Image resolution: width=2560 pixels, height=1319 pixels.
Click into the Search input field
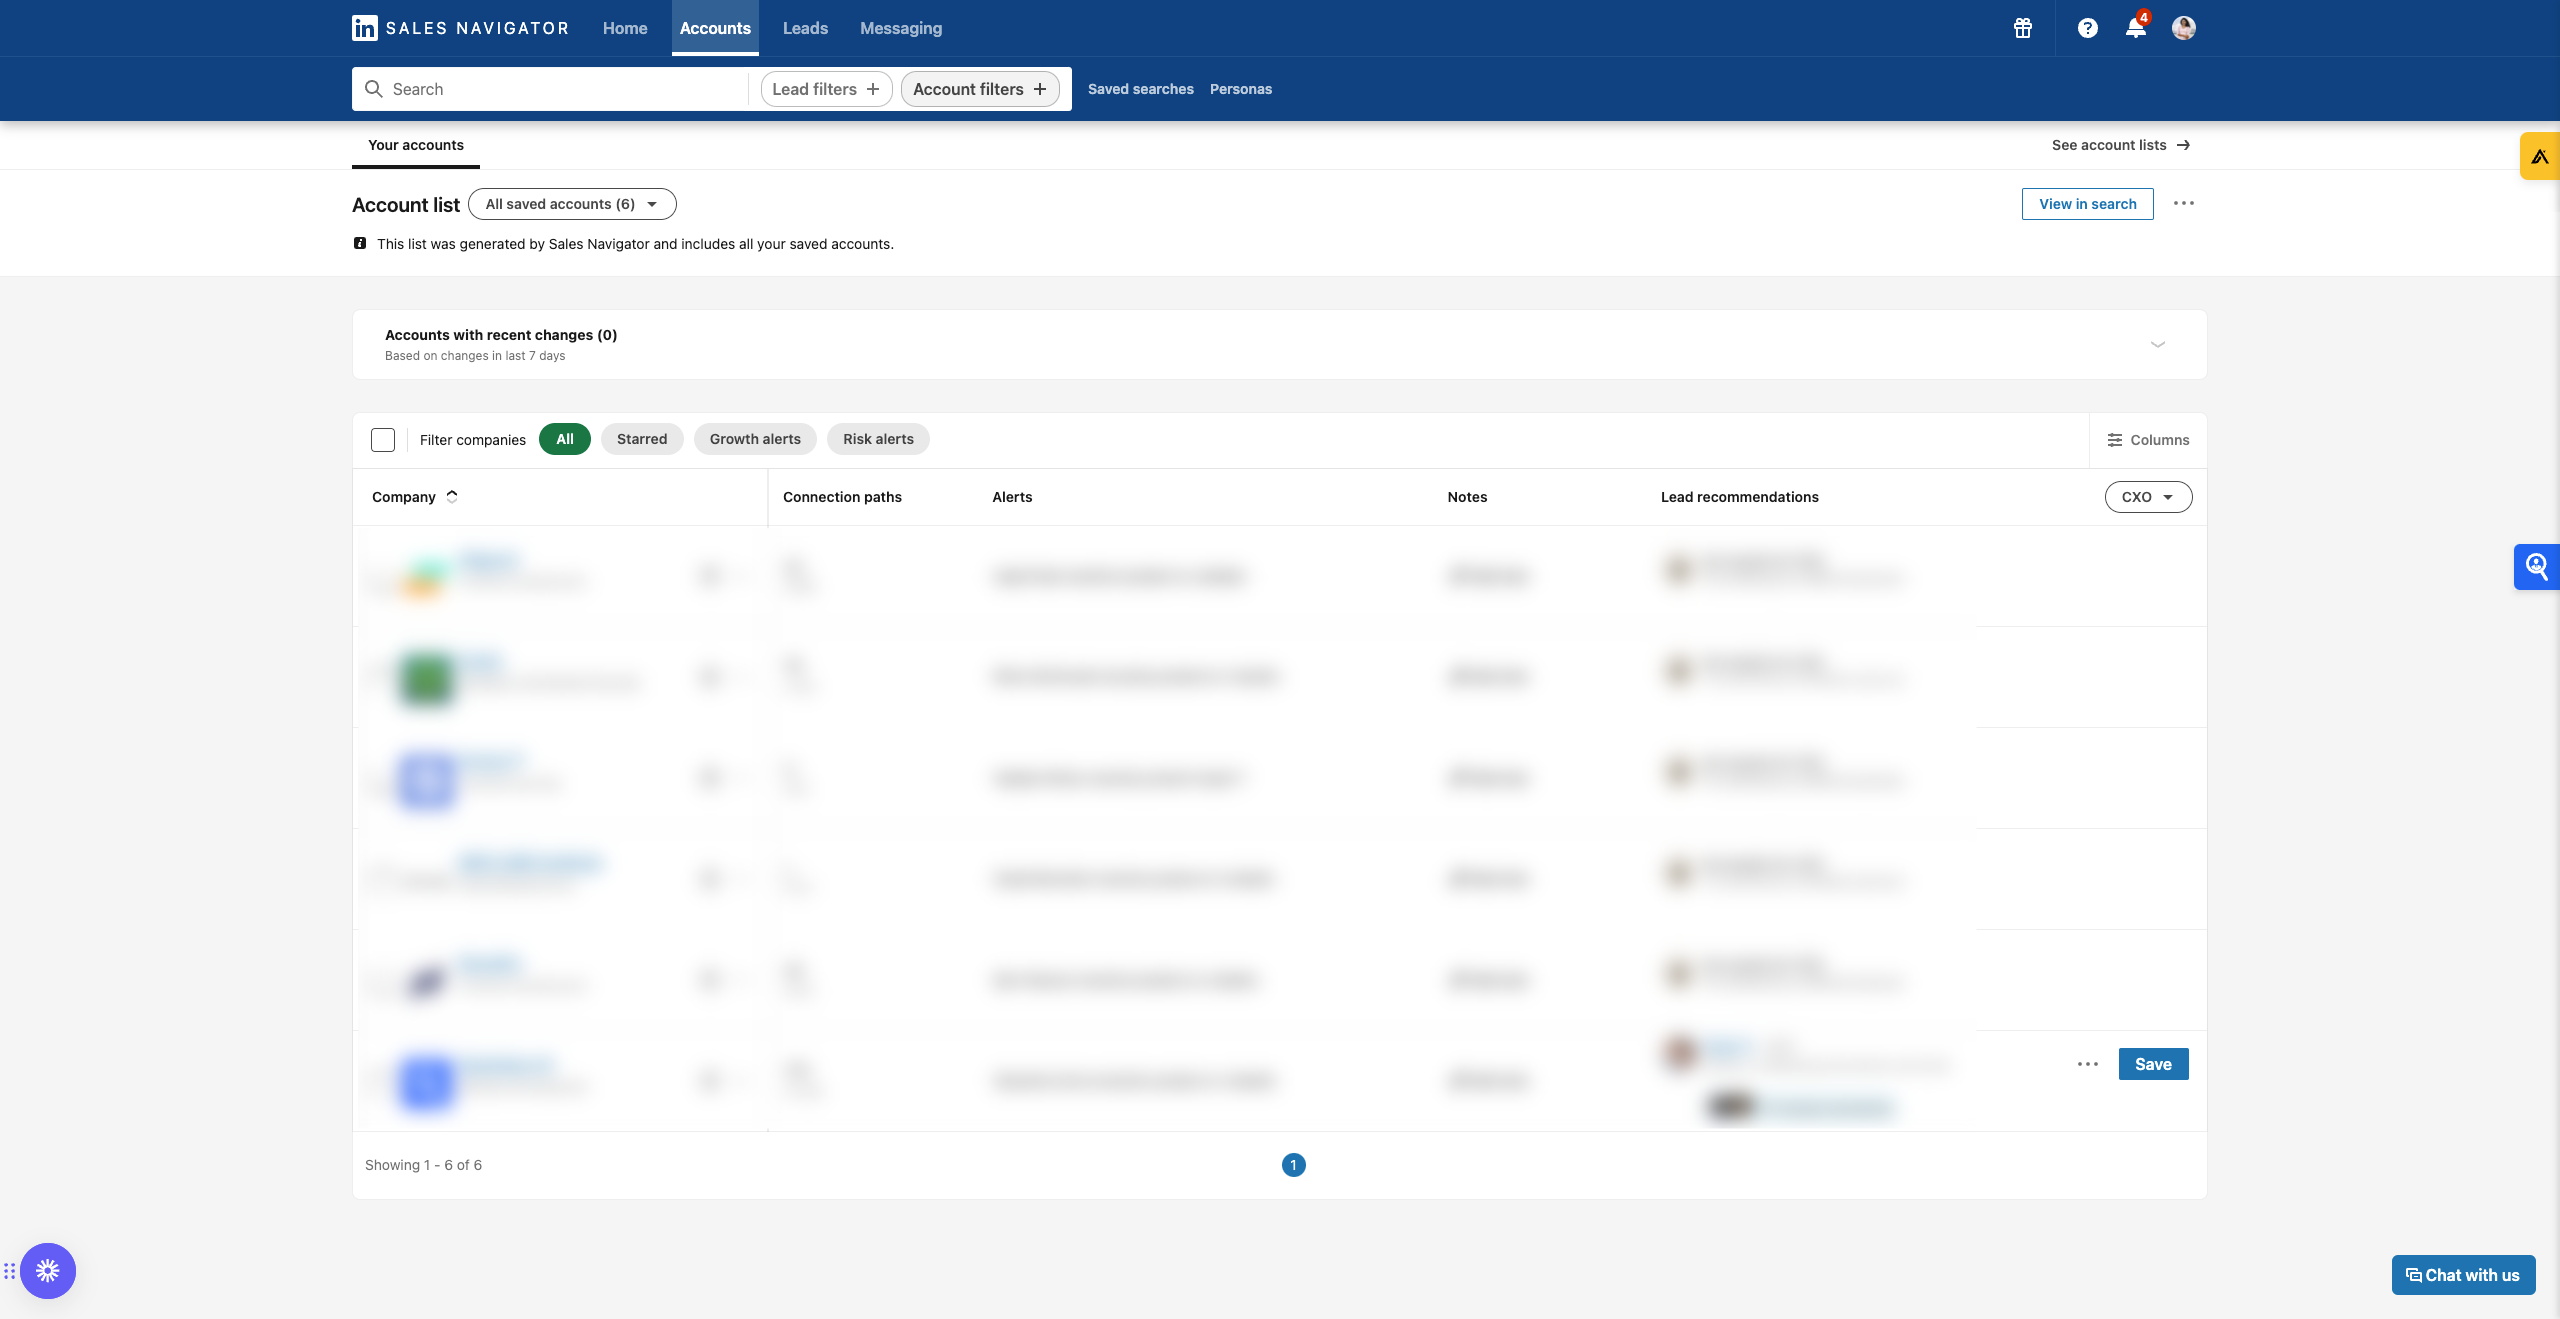pos(560,89)
